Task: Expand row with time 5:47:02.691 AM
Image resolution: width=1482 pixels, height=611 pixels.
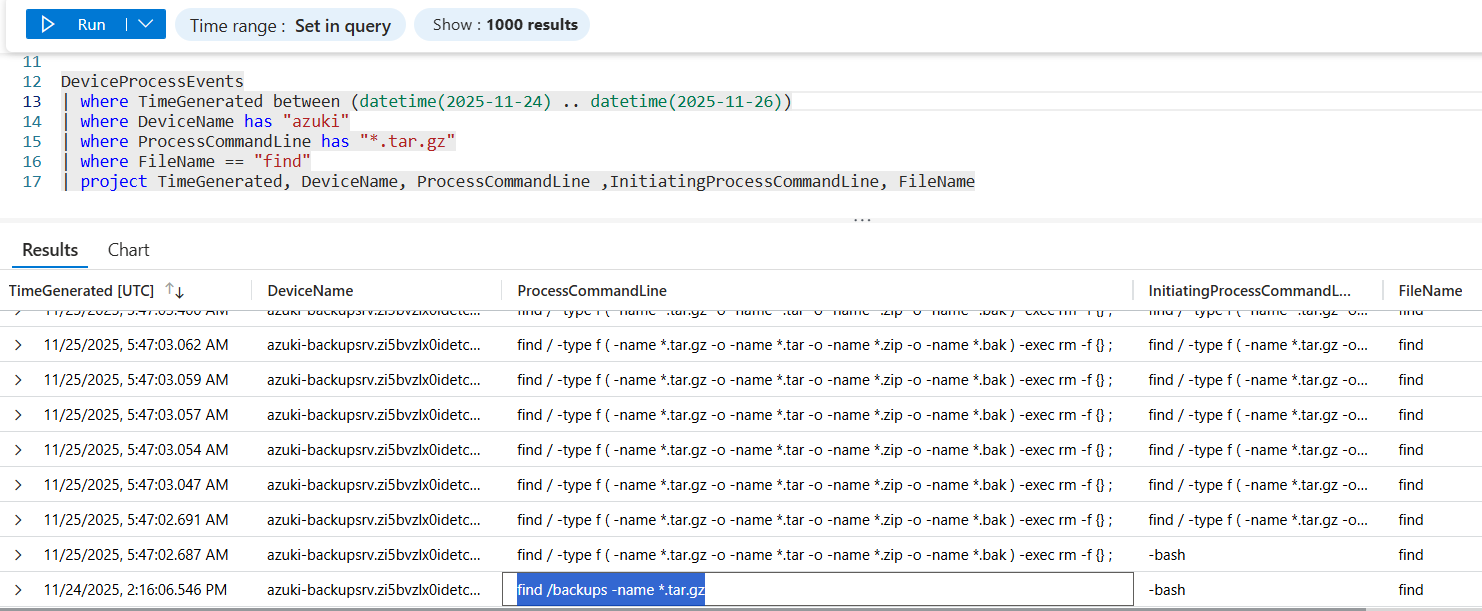Action: [18, 520]
